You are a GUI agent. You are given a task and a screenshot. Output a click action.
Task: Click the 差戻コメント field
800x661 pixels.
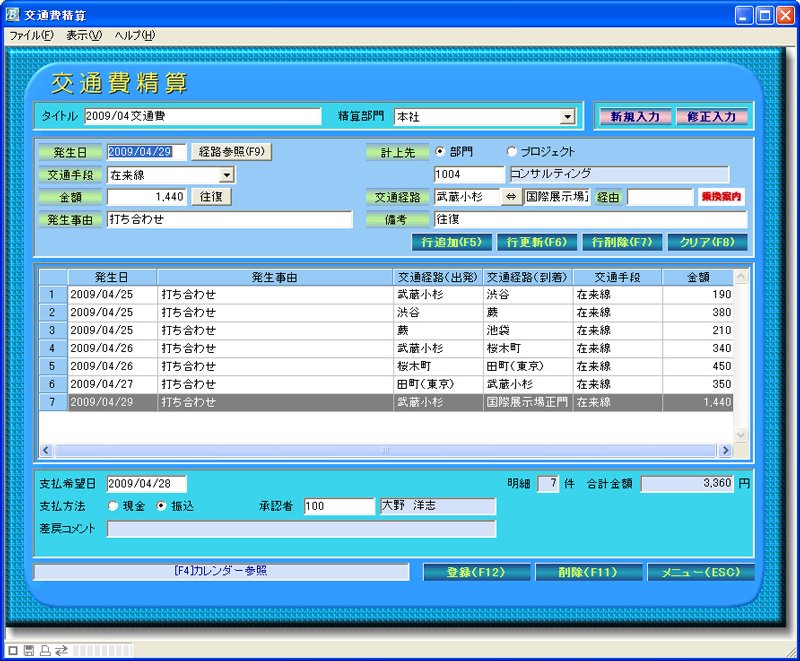tap(302, 529)
